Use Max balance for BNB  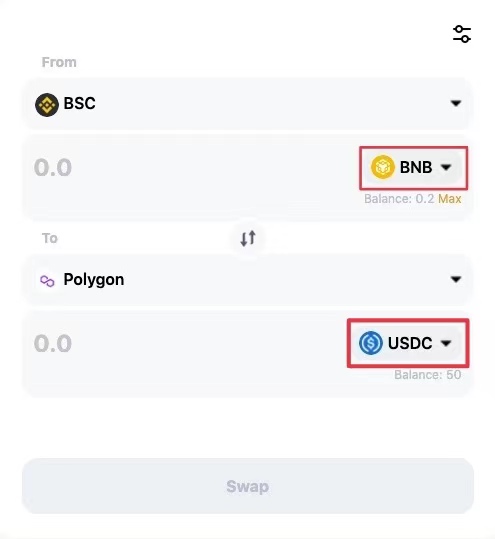(450, 199)
